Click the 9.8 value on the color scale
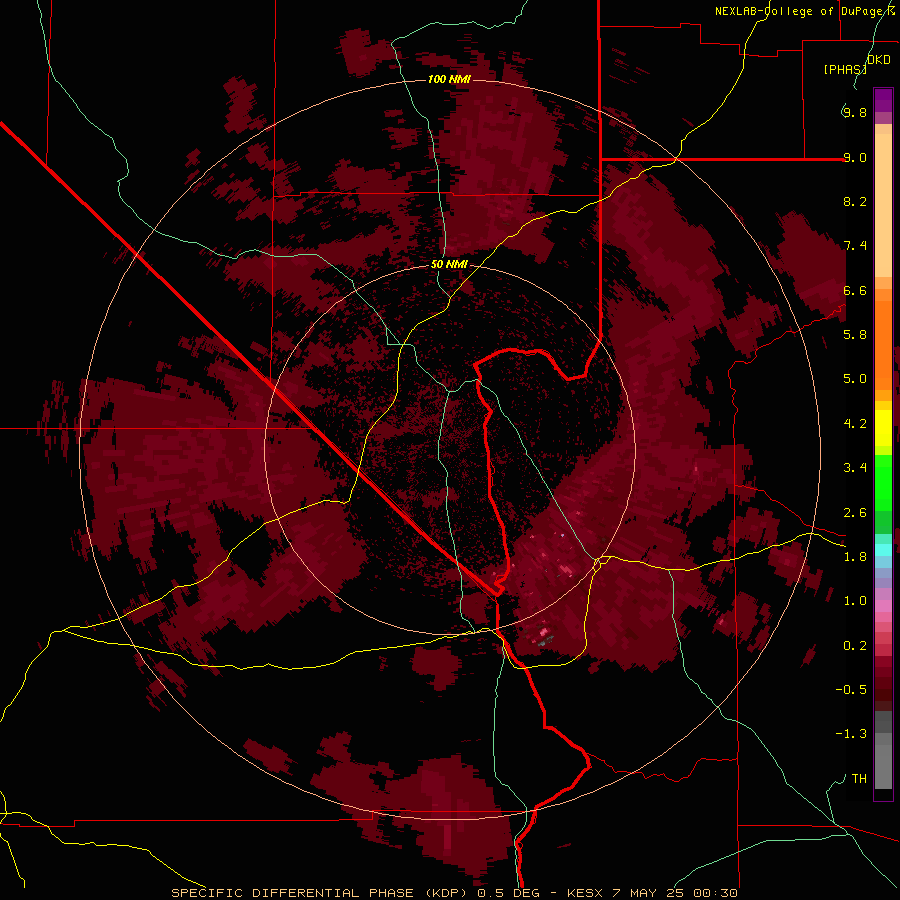 (x=855, y=112)
